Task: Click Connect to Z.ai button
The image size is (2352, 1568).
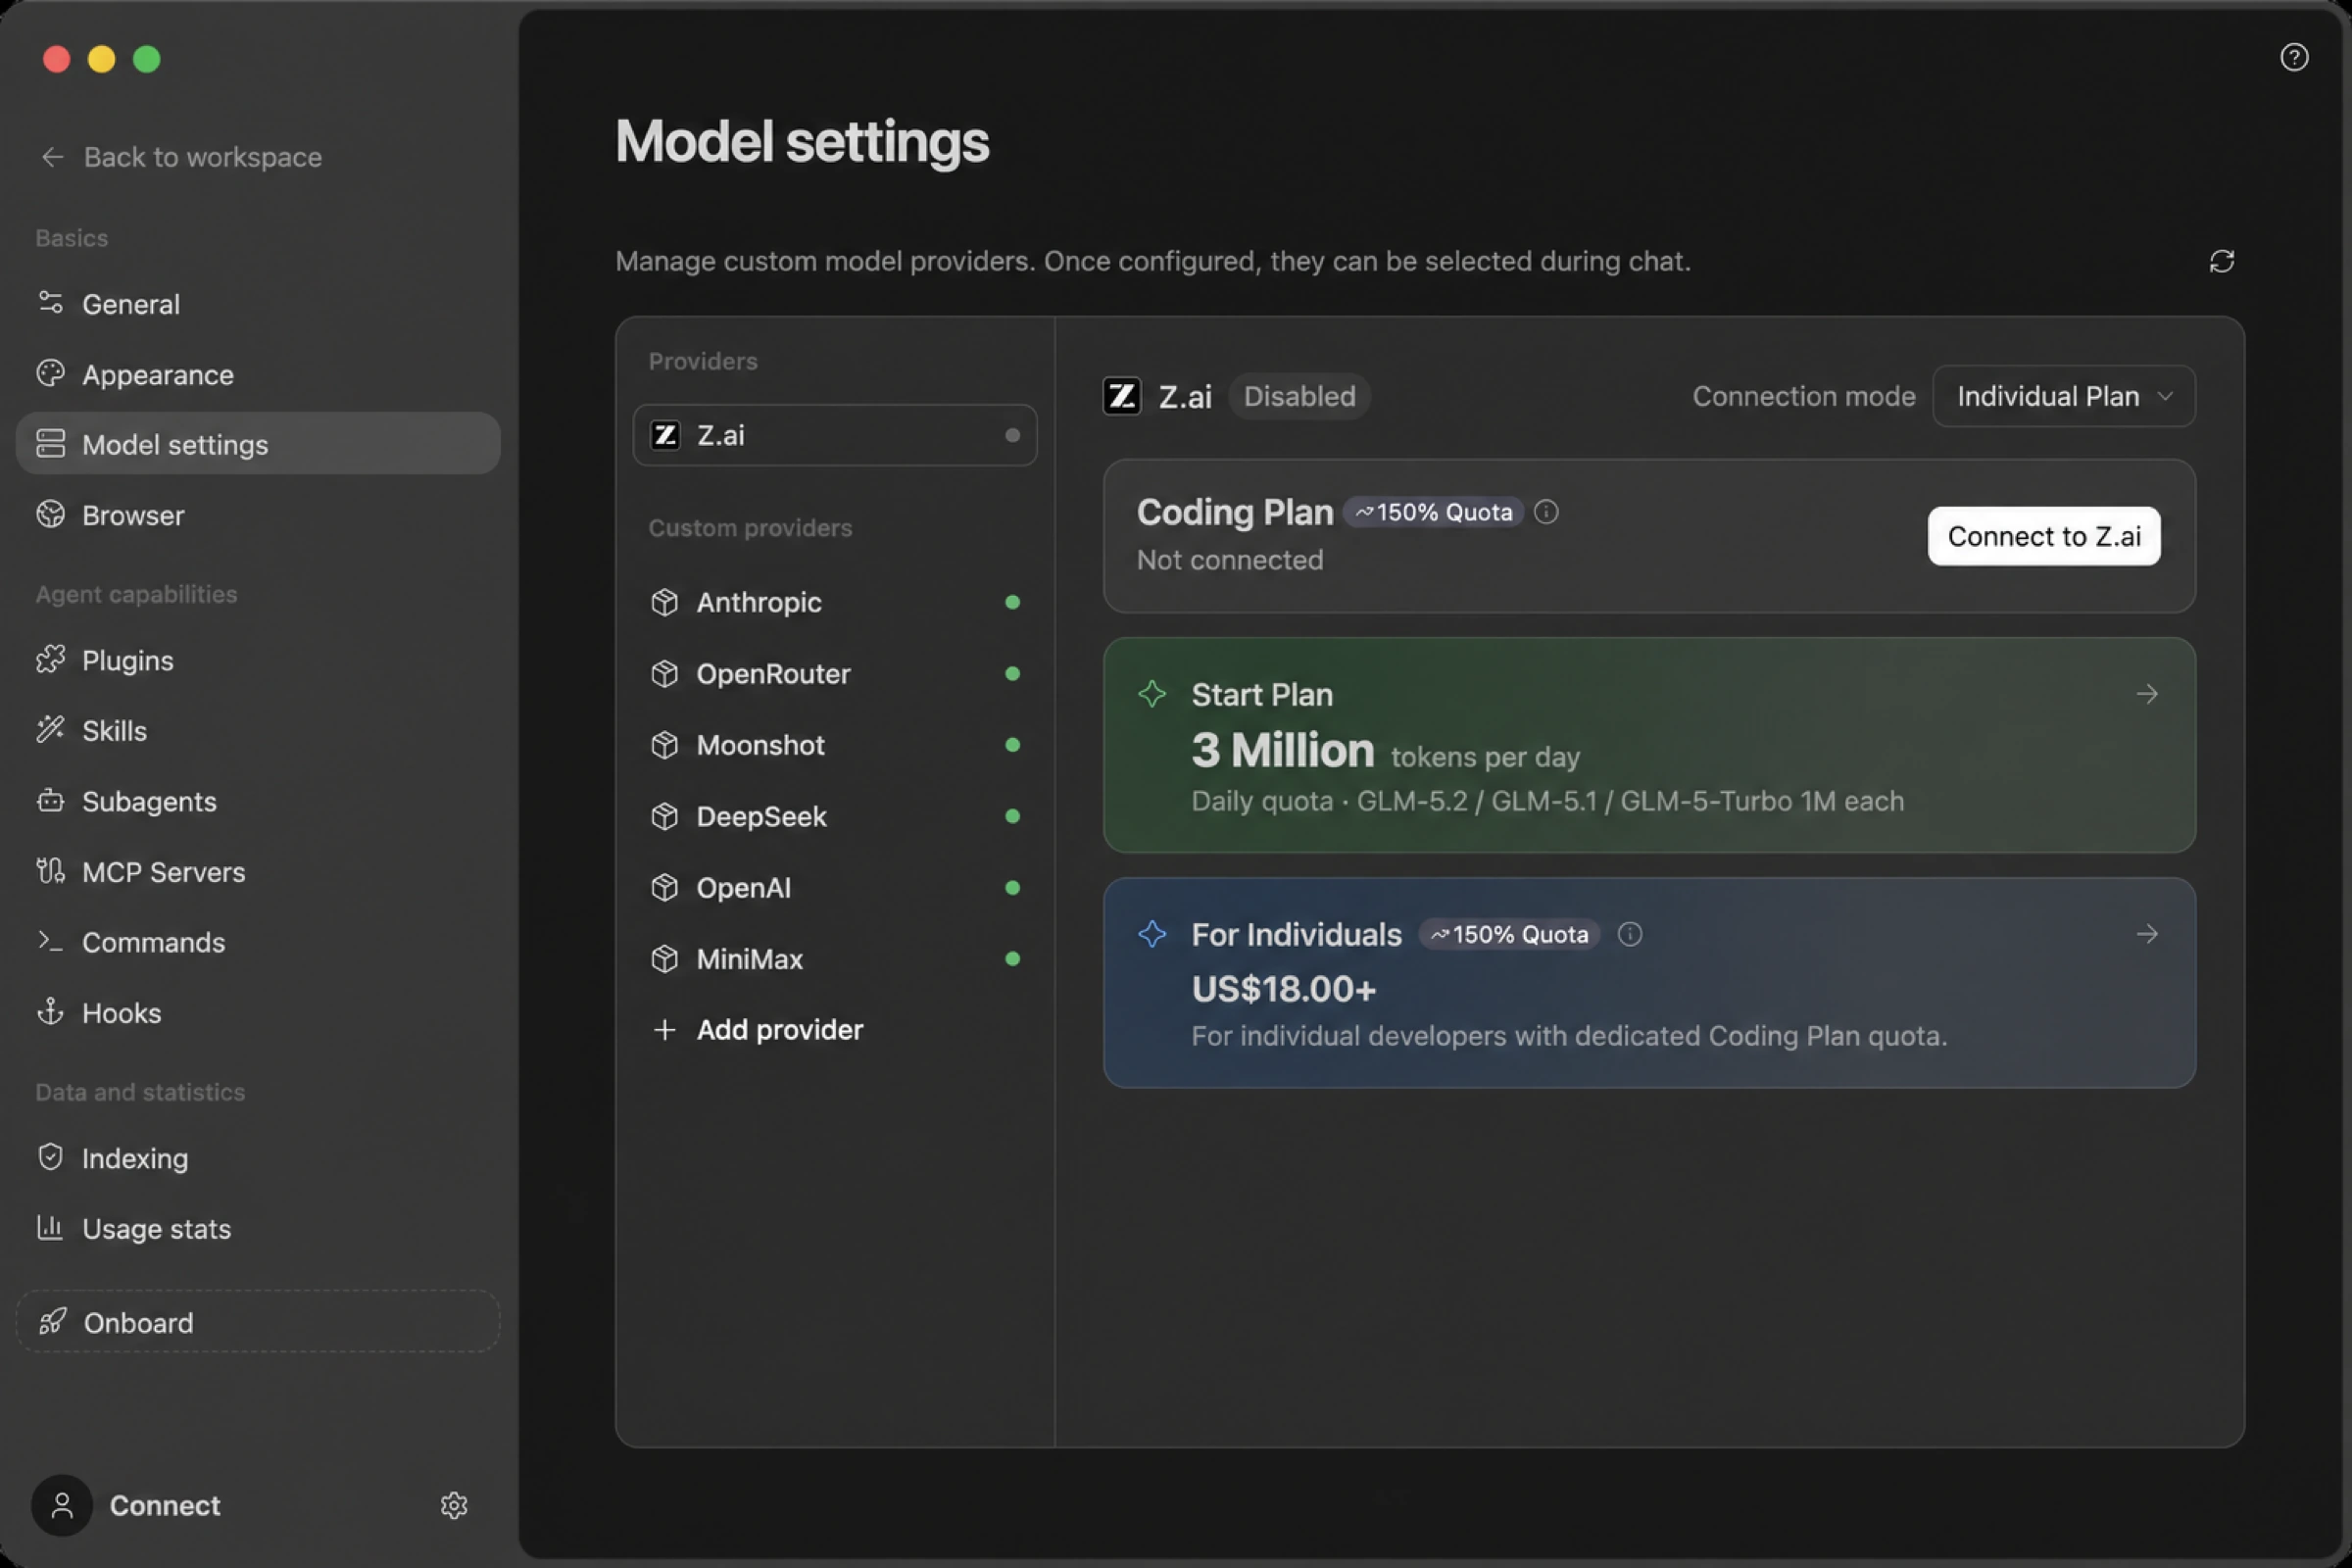Action: pyautogui.click(x=2044, y=536)
